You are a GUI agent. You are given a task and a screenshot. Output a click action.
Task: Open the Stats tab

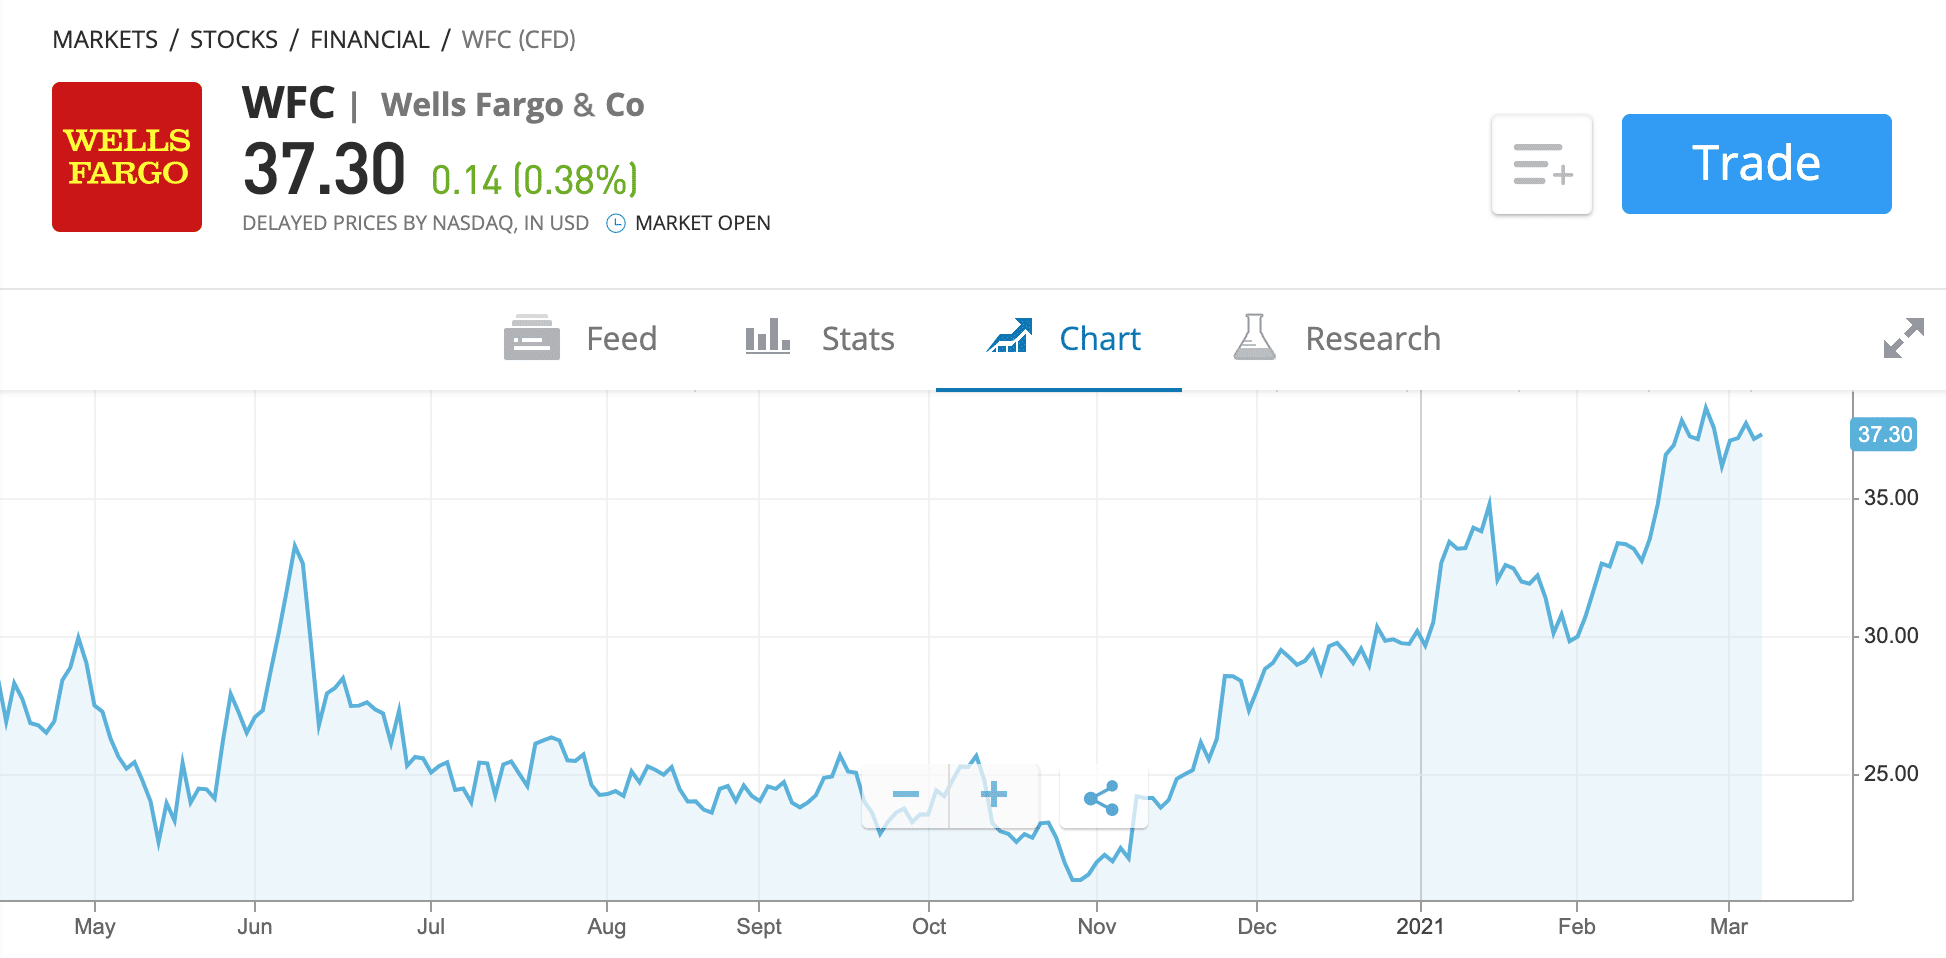819,339
